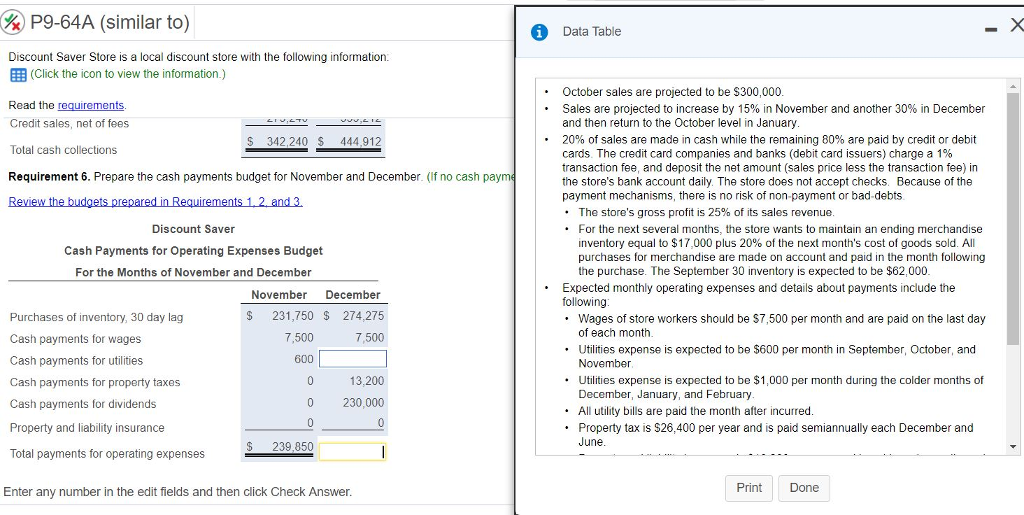Click December property taxes value 13,200
1024x515 pixels.
click(367, 381)
